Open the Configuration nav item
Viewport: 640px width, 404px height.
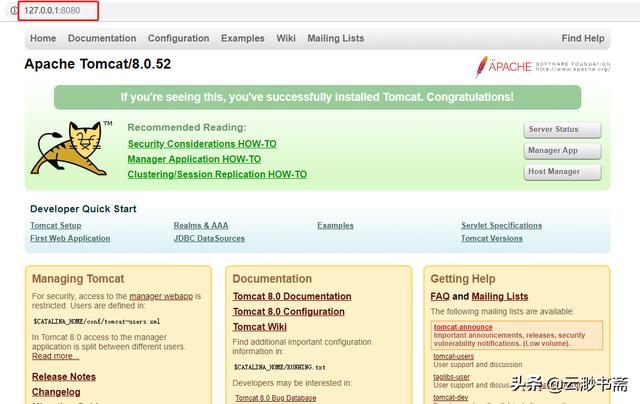(x=178, y=38)
